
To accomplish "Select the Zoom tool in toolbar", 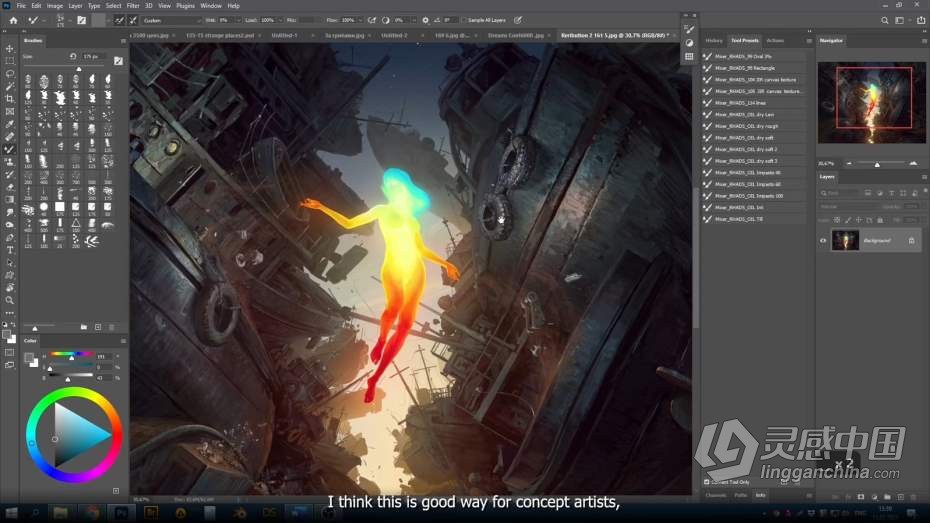I will pyautogui.click(x=9, y=300).
